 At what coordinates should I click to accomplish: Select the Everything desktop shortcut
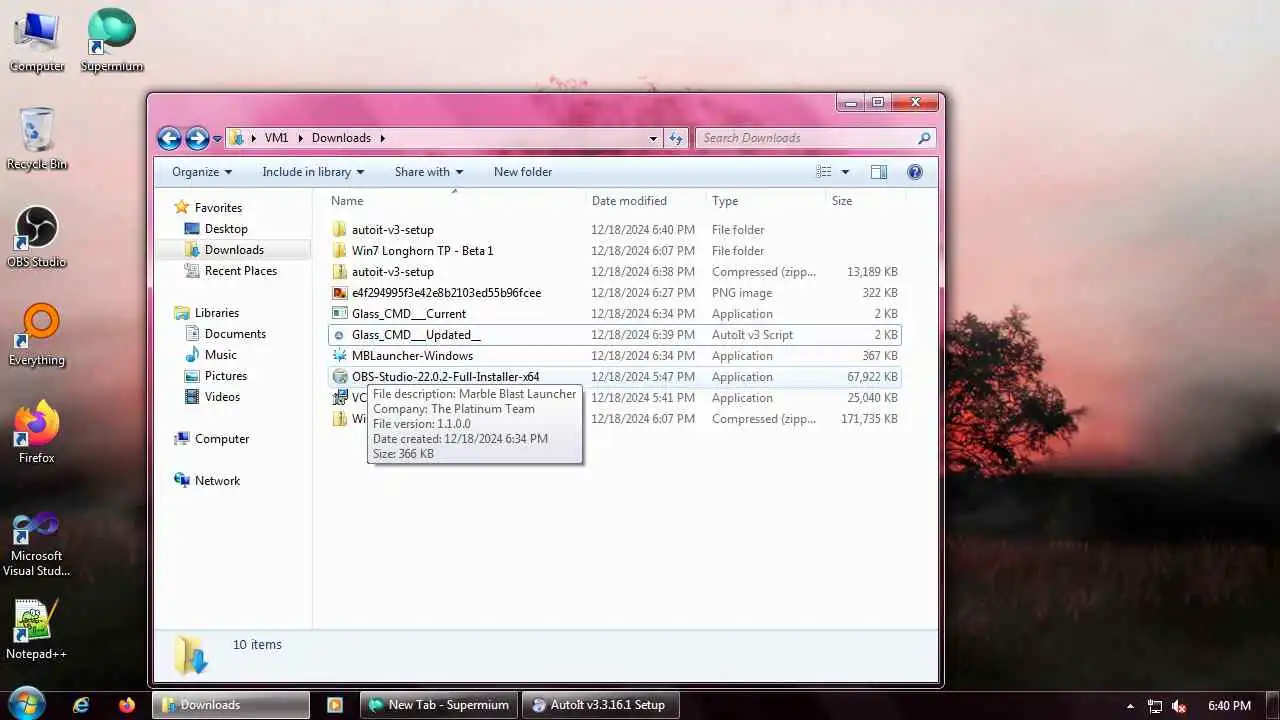coord(37,334)
